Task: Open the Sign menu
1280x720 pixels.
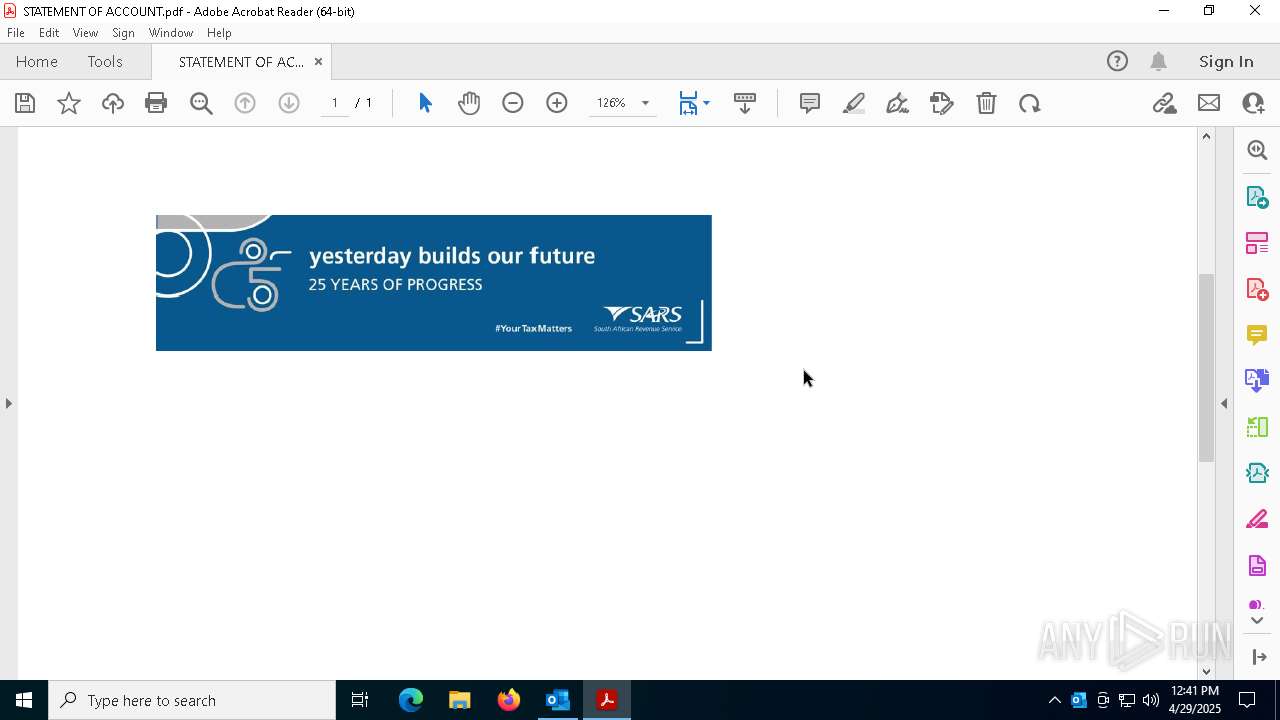Action: [x=123, y=33]
